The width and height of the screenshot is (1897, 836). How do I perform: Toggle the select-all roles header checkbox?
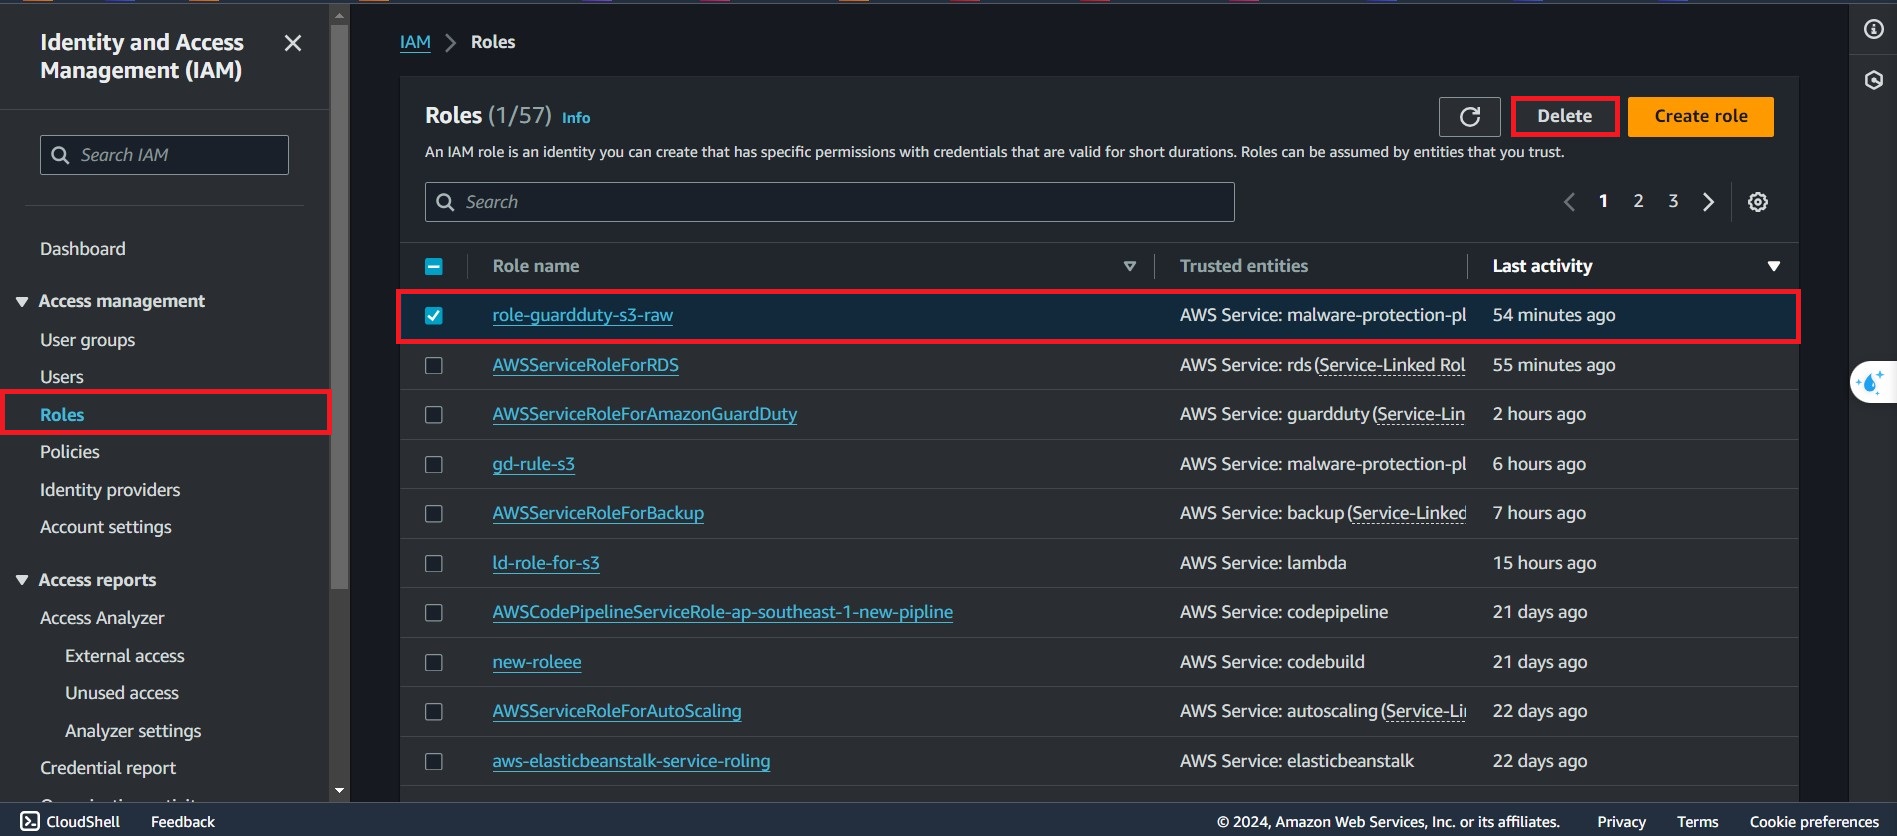point(434,267)
